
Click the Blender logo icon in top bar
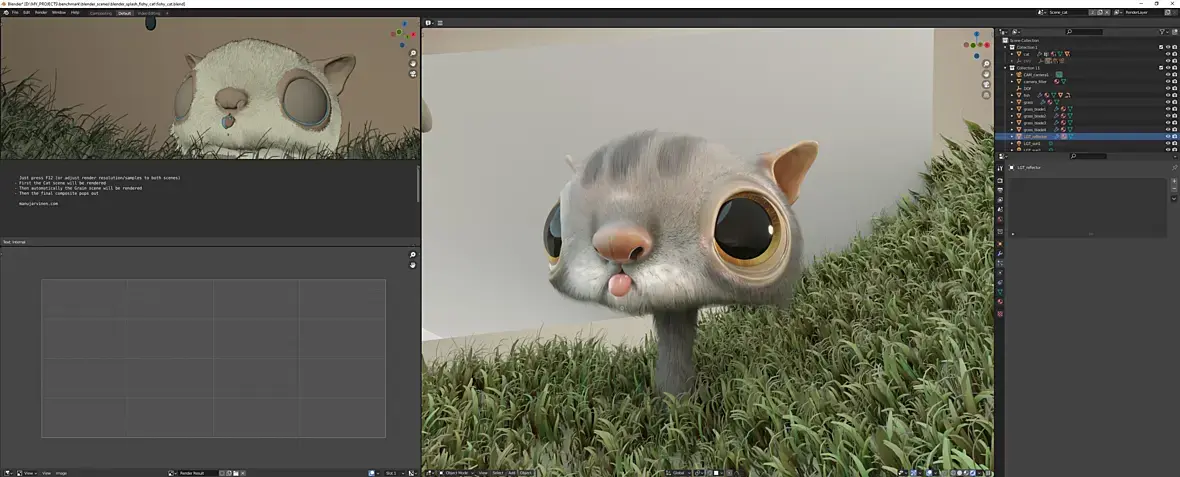(5, 13)
